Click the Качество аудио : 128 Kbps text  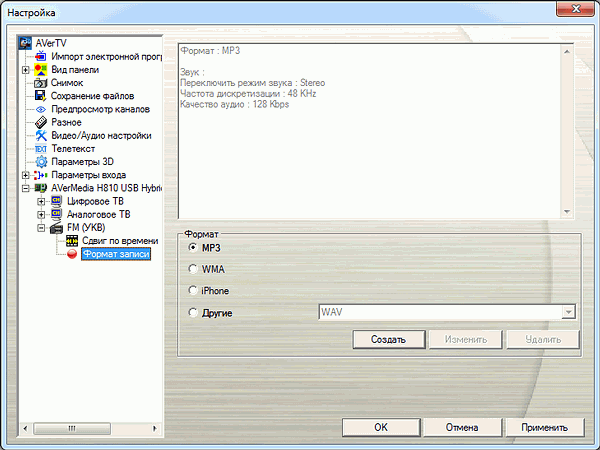235,104
